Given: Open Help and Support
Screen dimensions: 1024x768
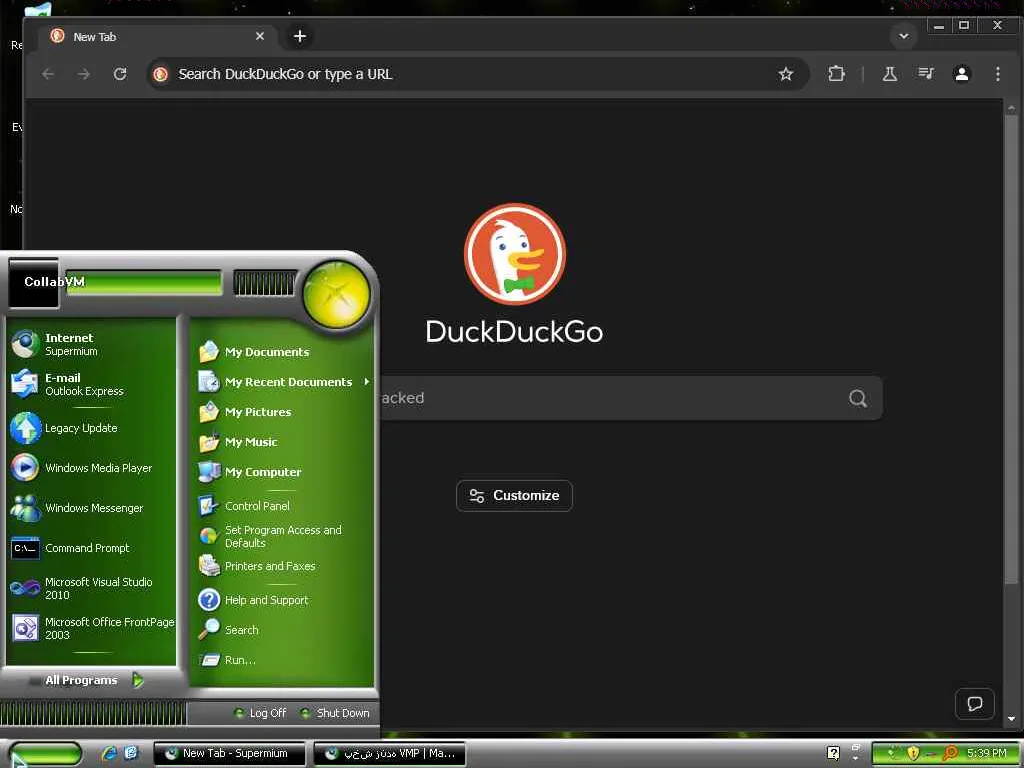Looking at the screenshot, I should point(282,600).
